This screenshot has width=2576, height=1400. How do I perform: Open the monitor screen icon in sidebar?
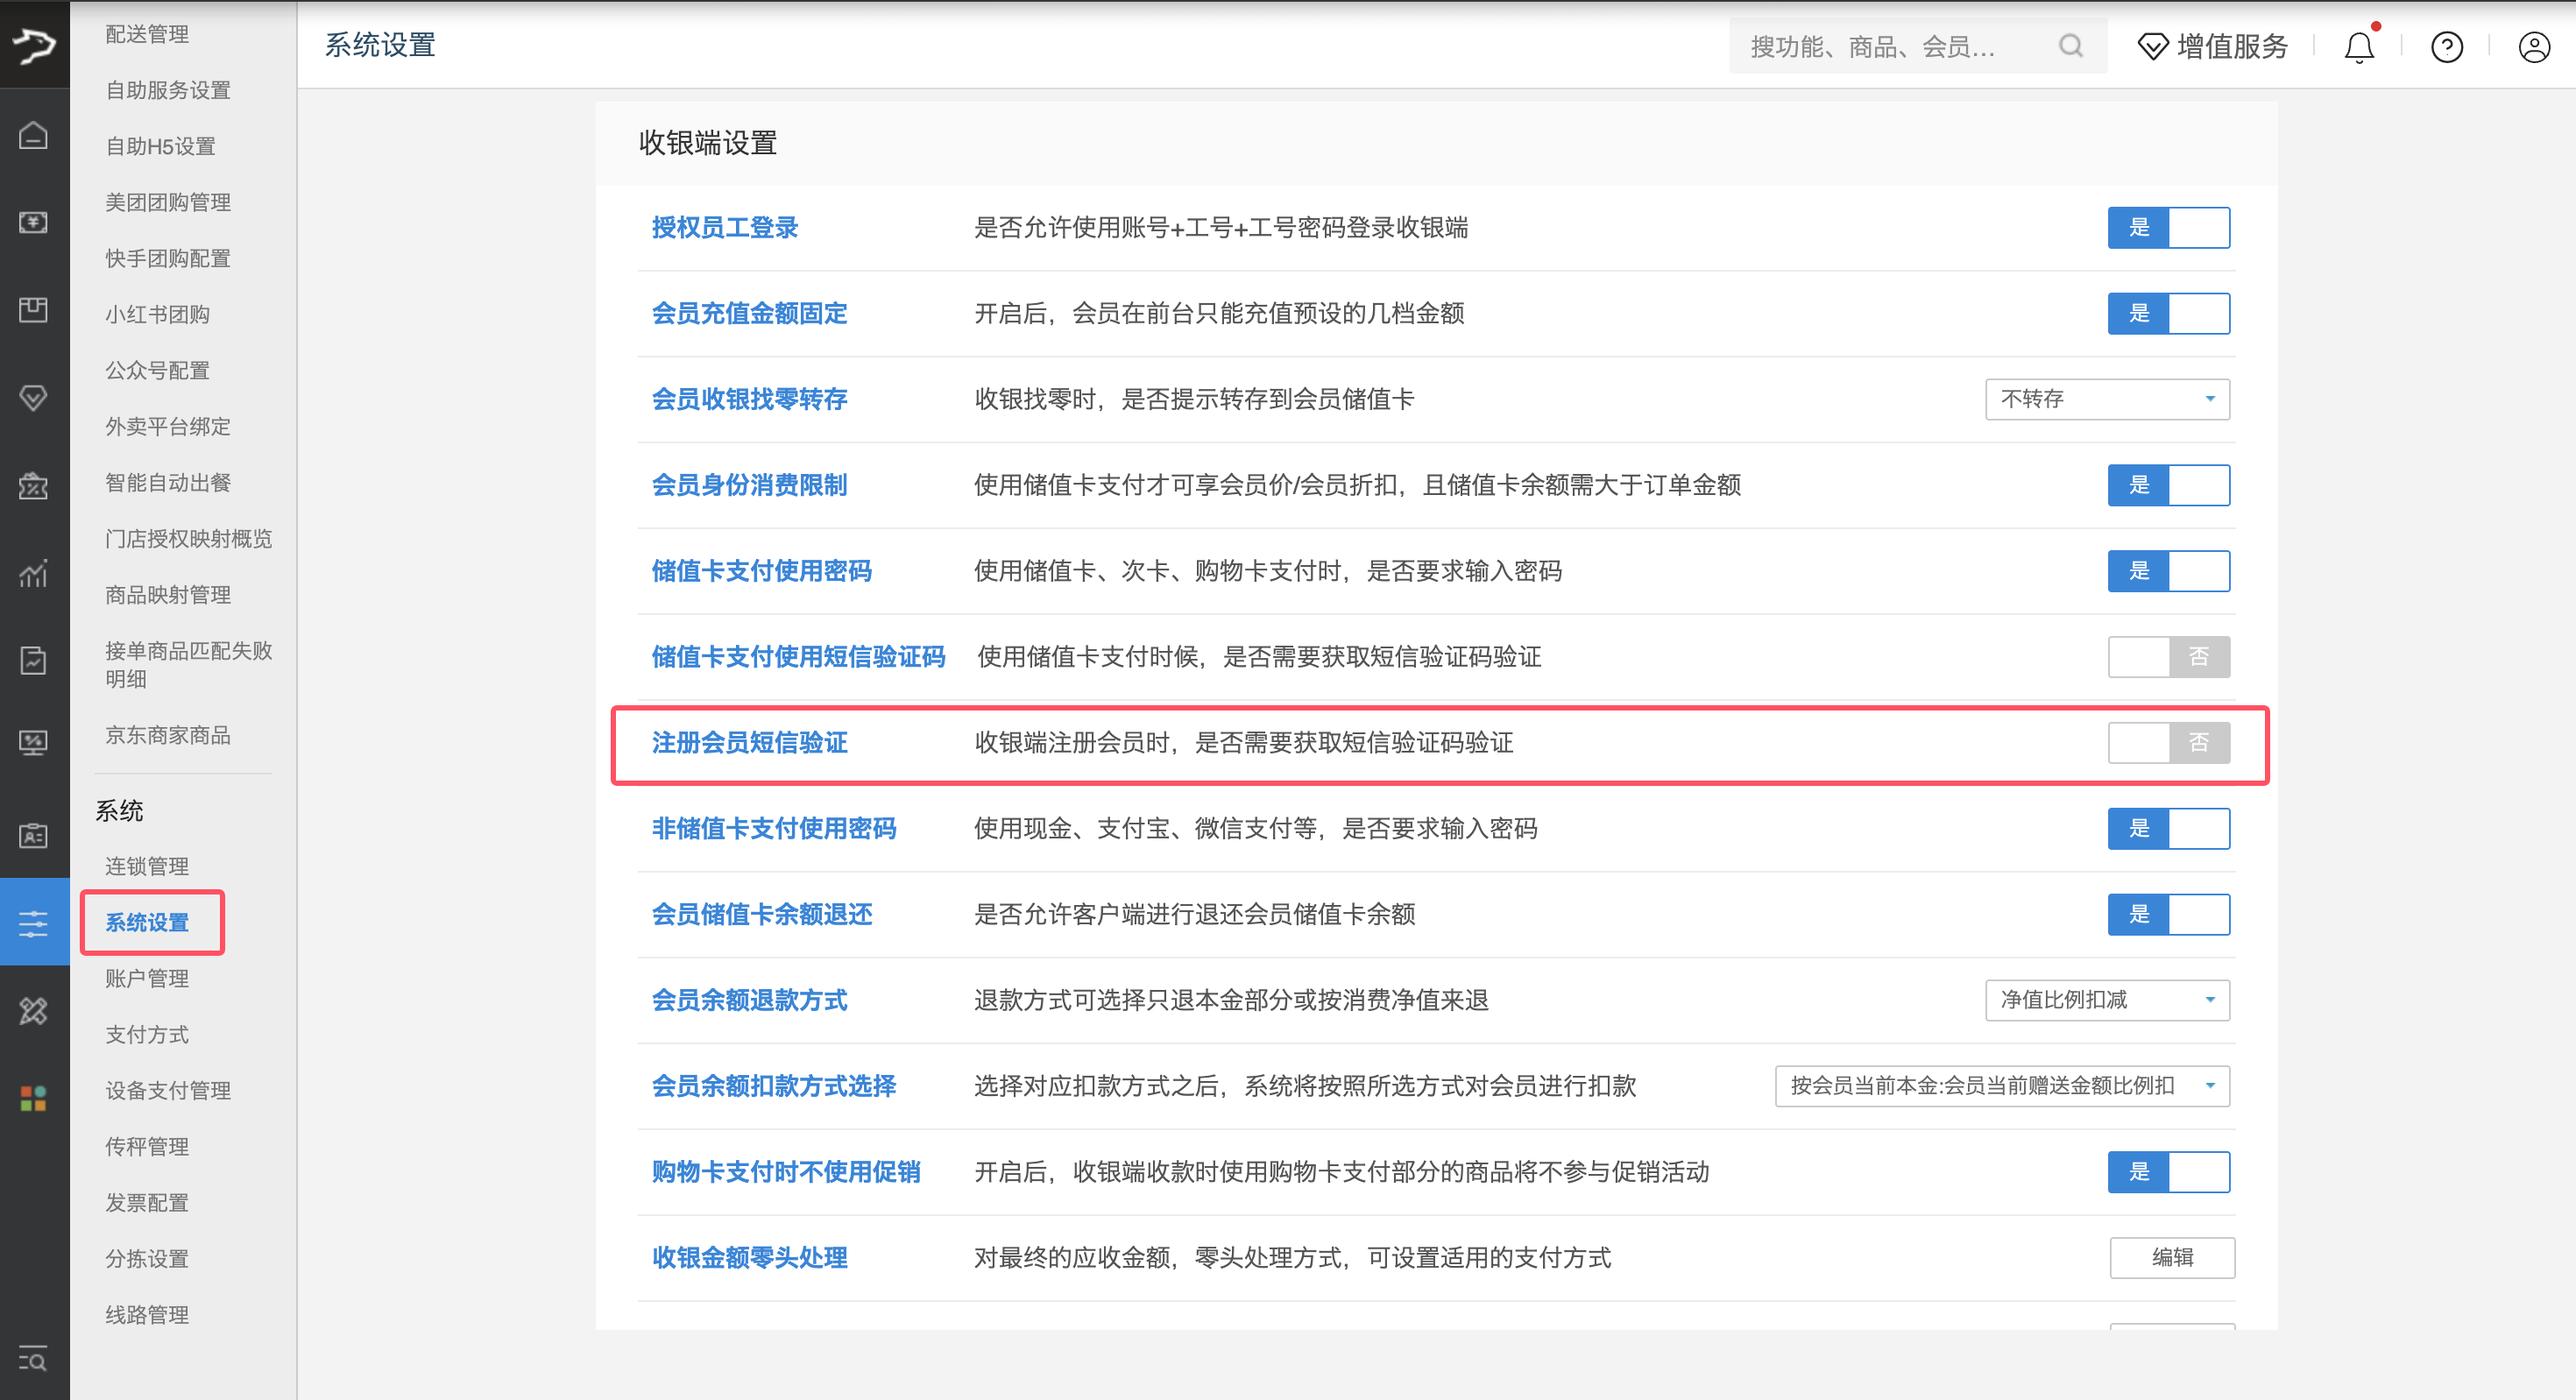(x=34, y=742)
